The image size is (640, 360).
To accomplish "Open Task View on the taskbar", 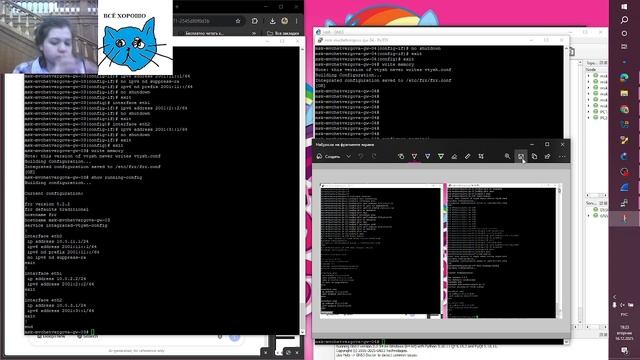I will (624, 47).
